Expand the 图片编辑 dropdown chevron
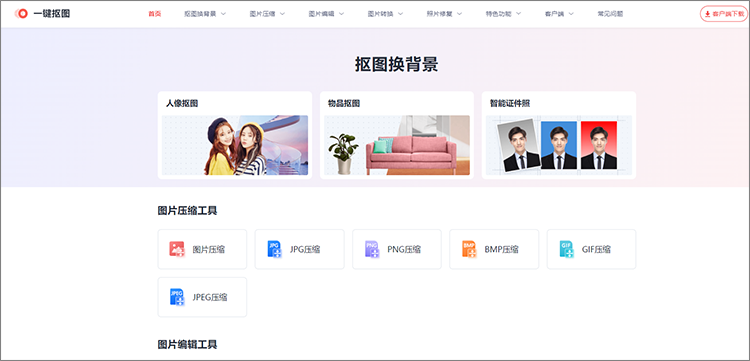 pyautogui.click(x=342, y=14)
